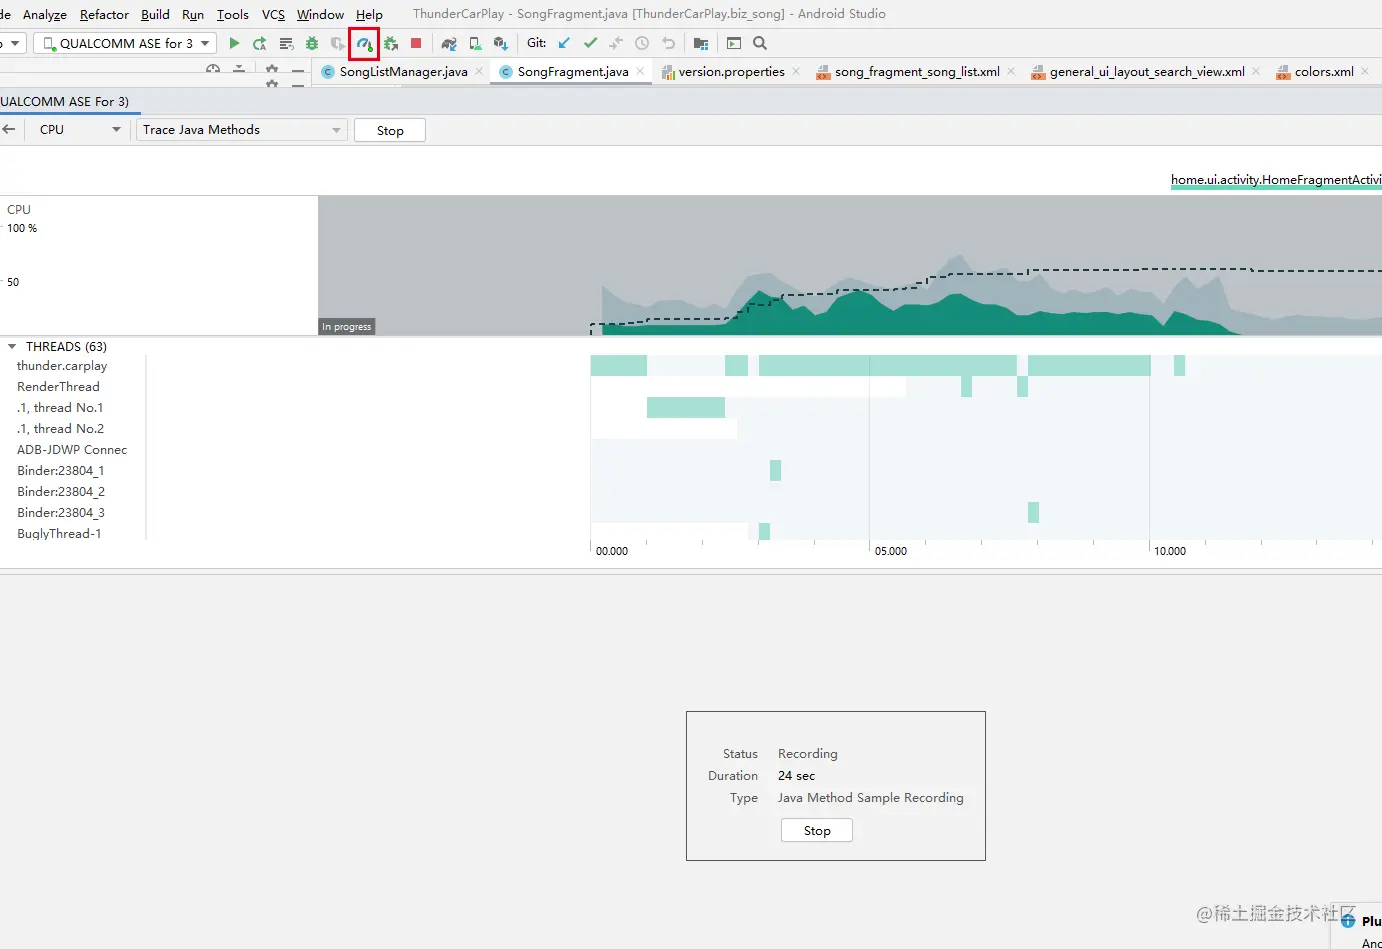Close the SongFragment.java tab
Viewport: 1382px width, 949px height.
[640, 71]
